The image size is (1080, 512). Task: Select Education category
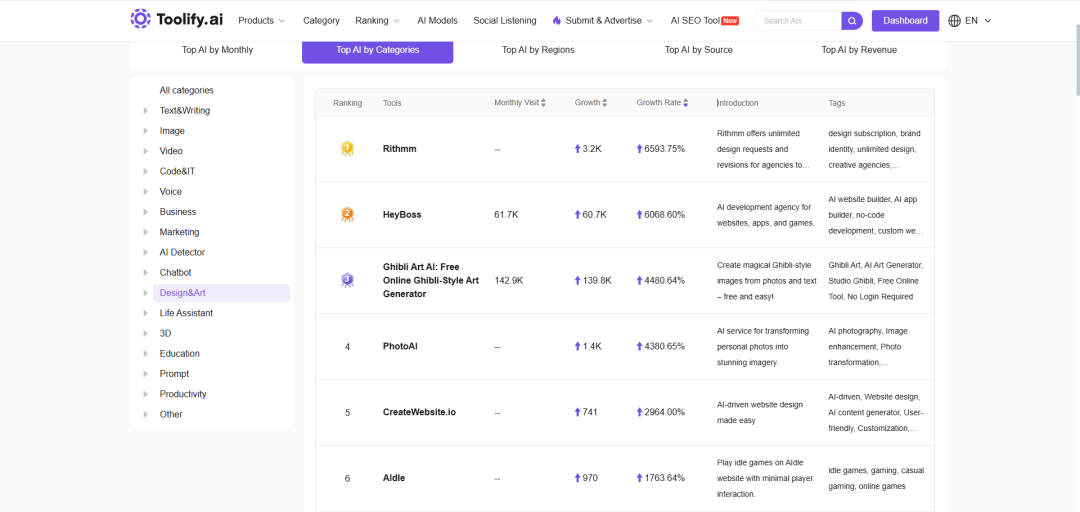pyautogui.click(x=180, y=354)
